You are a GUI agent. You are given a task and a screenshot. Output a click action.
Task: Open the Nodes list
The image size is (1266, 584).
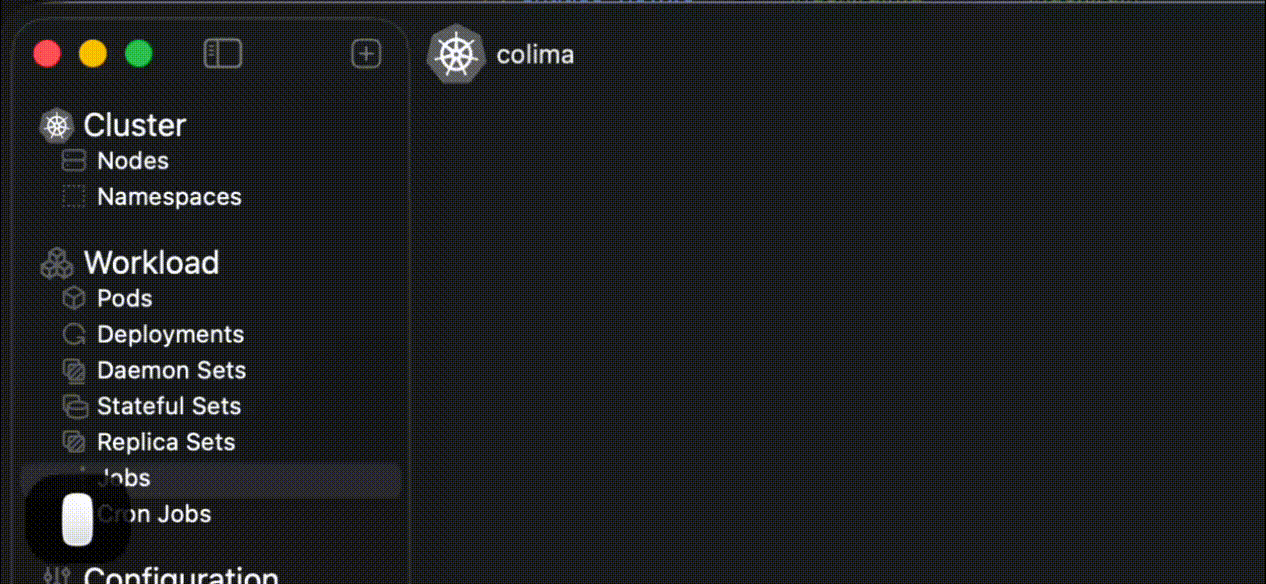click(132, 161)
